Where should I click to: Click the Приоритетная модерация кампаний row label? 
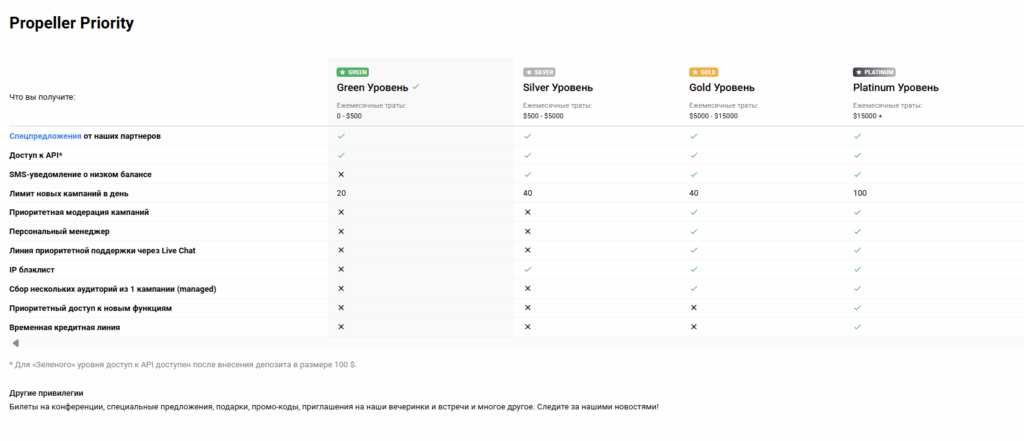click(79, 212)
